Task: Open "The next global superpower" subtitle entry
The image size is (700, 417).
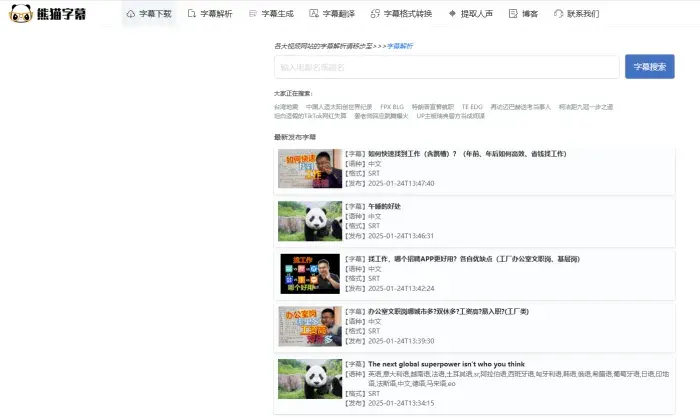Action: point(446,364)
